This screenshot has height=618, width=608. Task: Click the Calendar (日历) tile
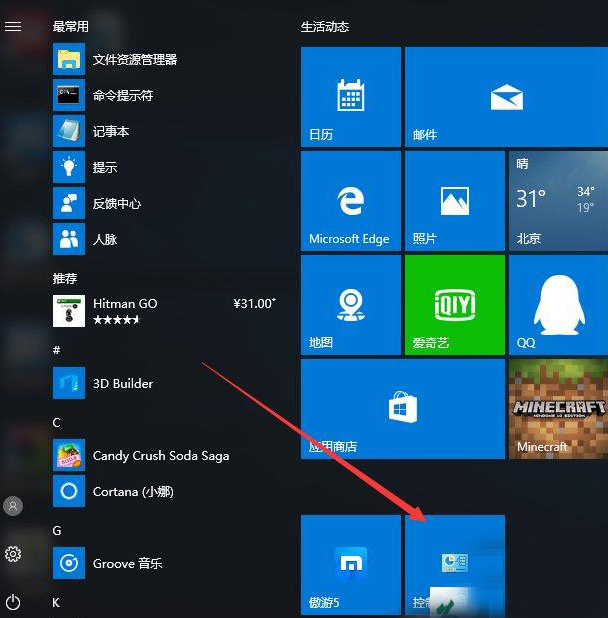[x=350, y=97]
